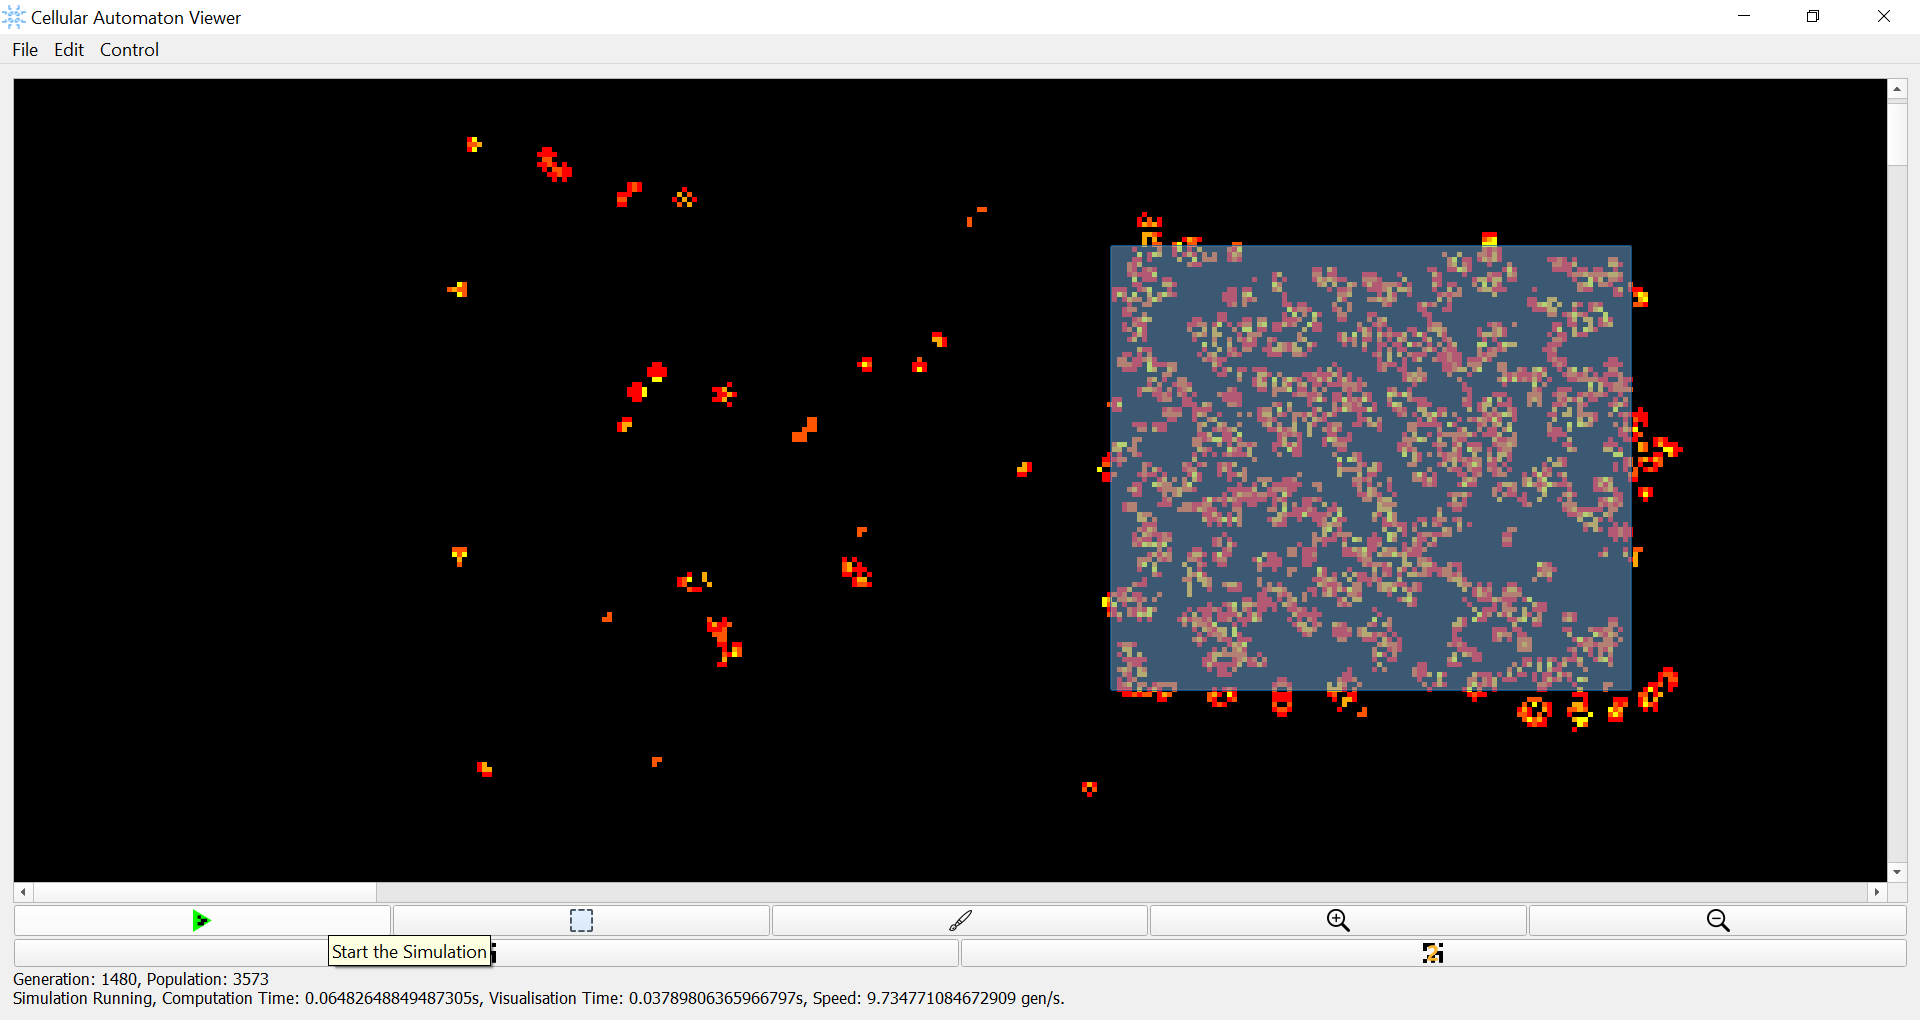This screenshot has width=1920, height=1020.
Task: Choose the paintbrush drawing tool
Action: 960,920
